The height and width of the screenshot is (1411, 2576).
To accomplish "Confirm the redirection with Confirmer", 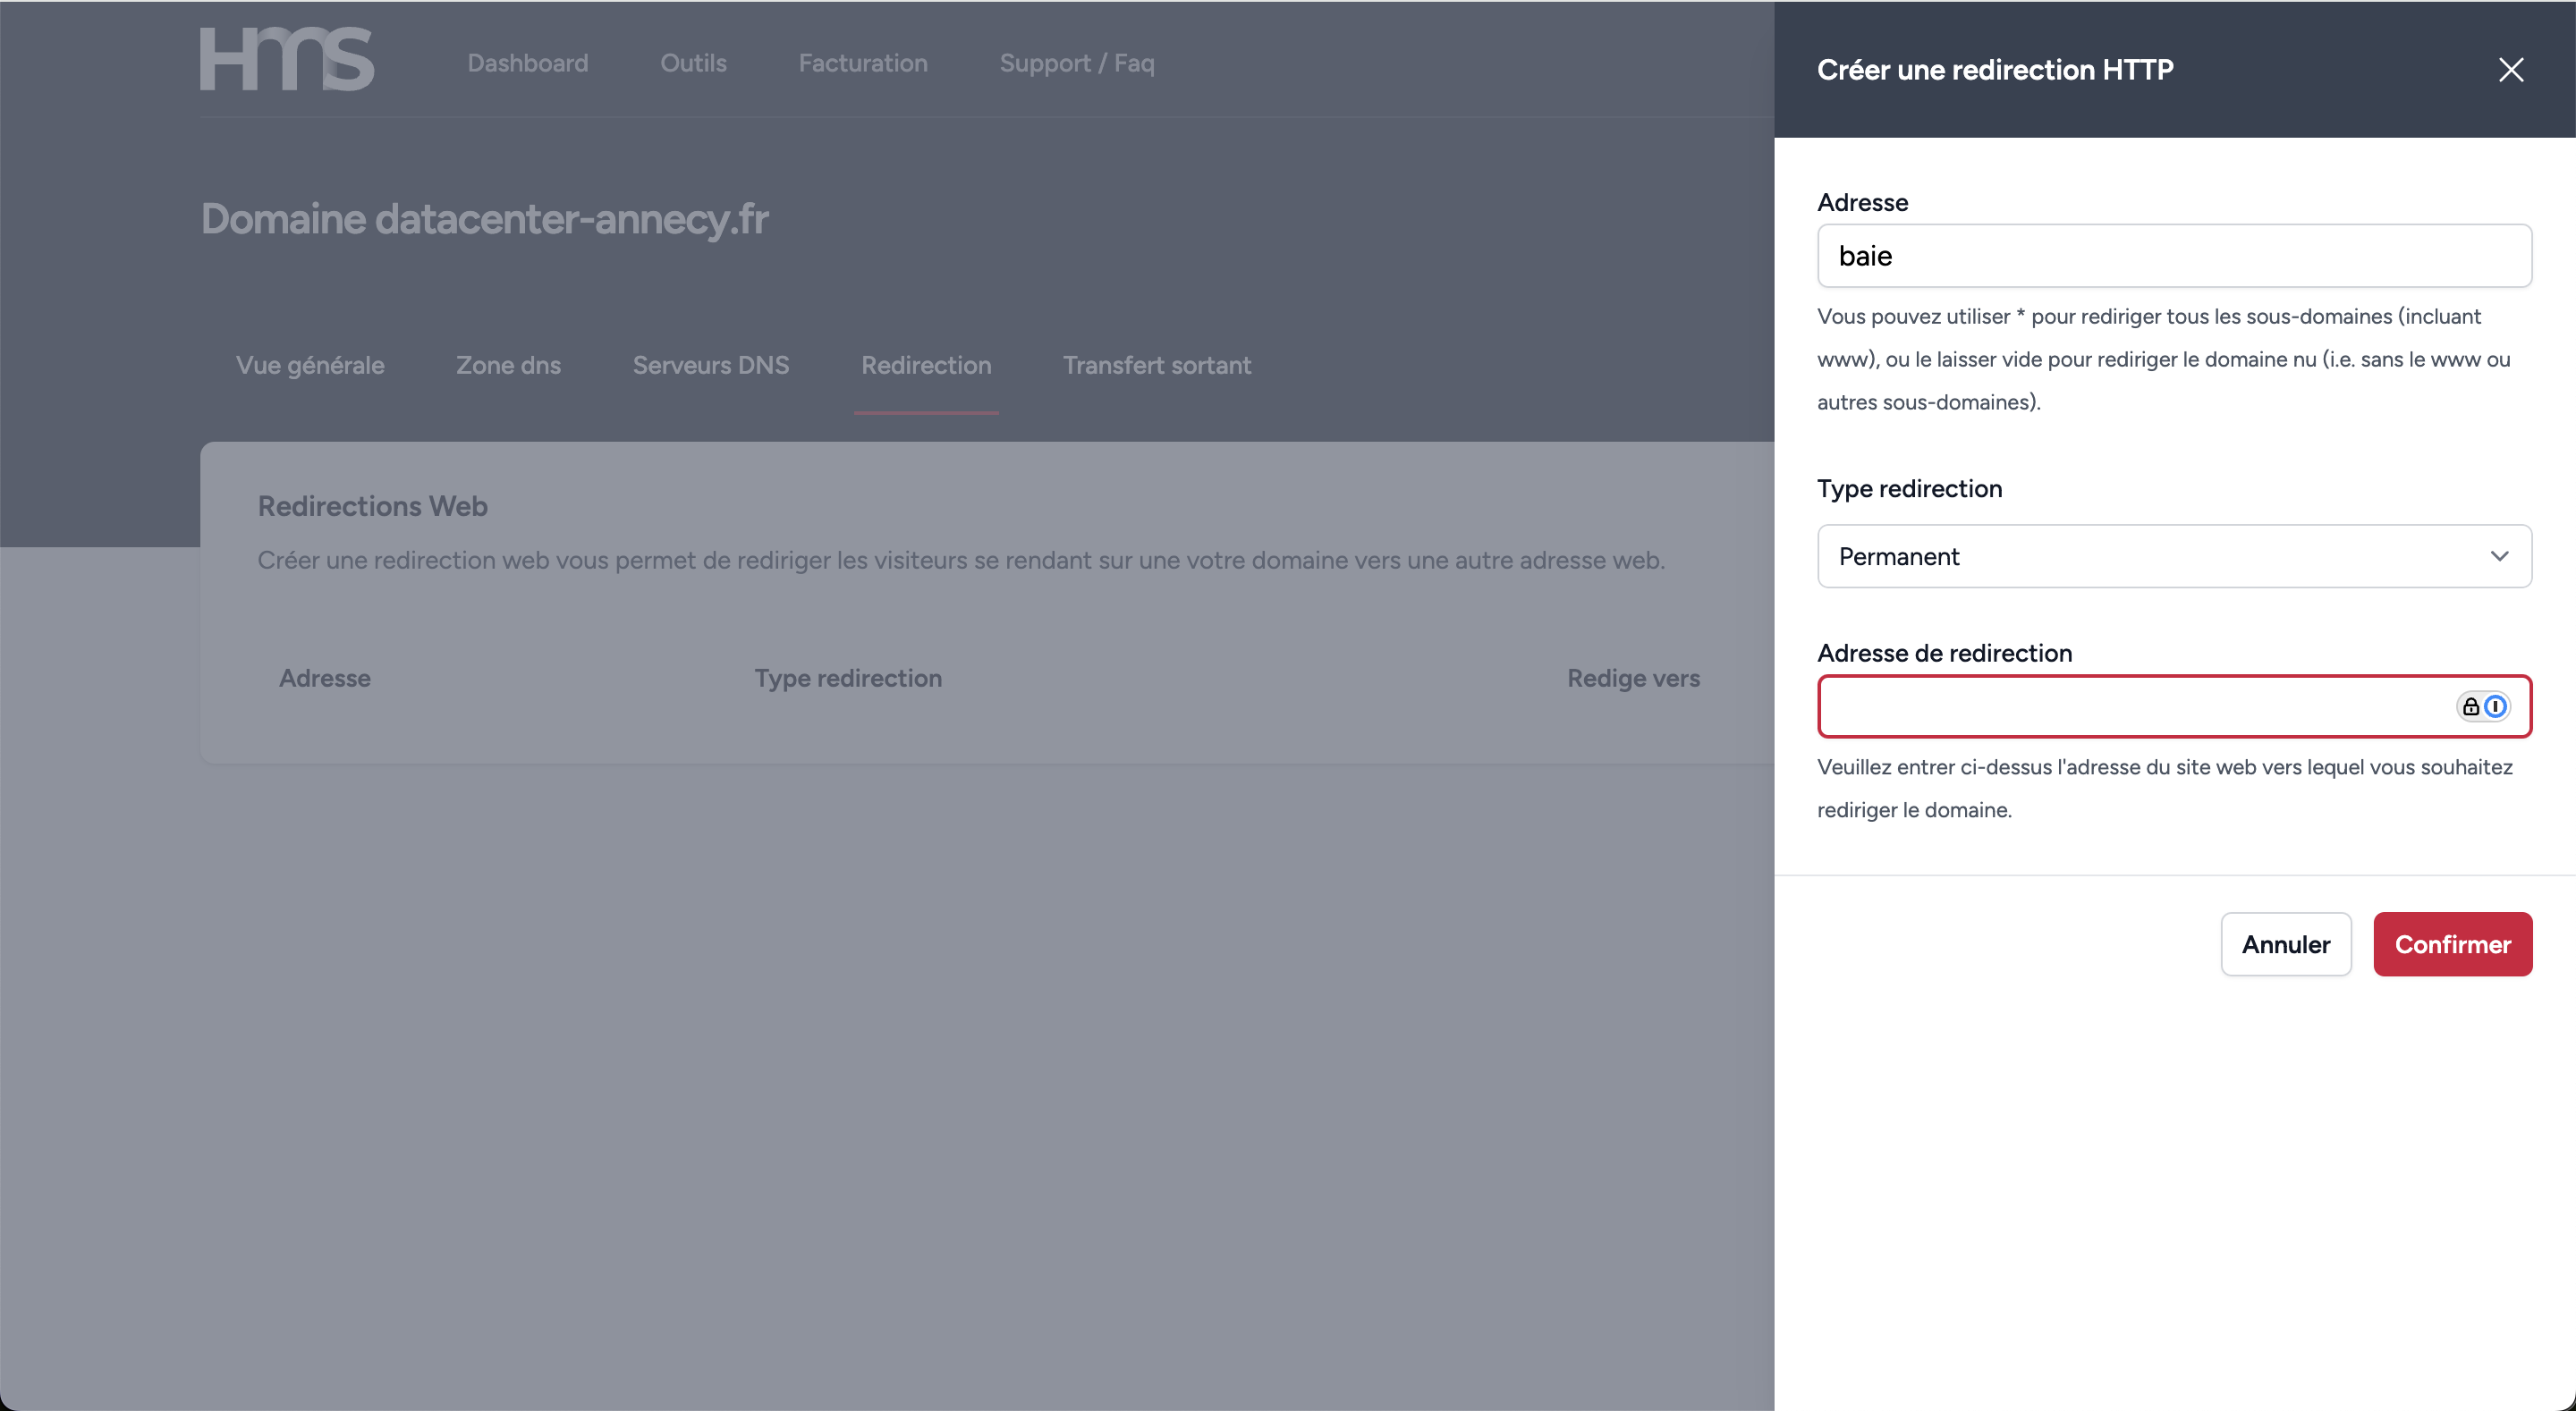I will click(2452, 944).
